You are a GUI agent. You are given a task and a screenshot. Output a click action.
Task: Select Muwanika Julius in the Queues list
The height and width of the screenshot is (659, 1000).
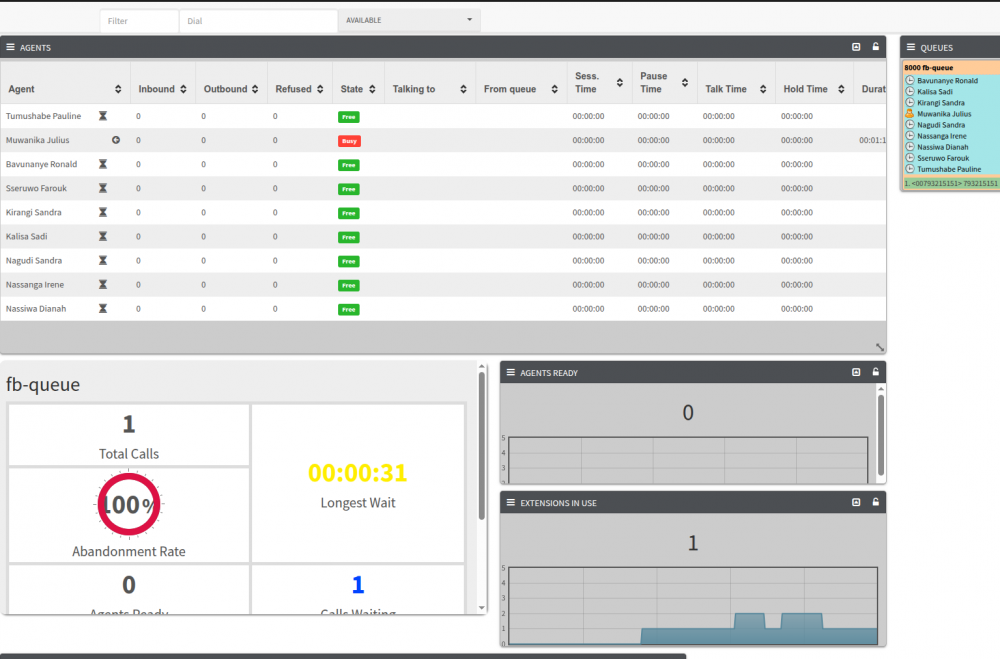tap(943, 114)
